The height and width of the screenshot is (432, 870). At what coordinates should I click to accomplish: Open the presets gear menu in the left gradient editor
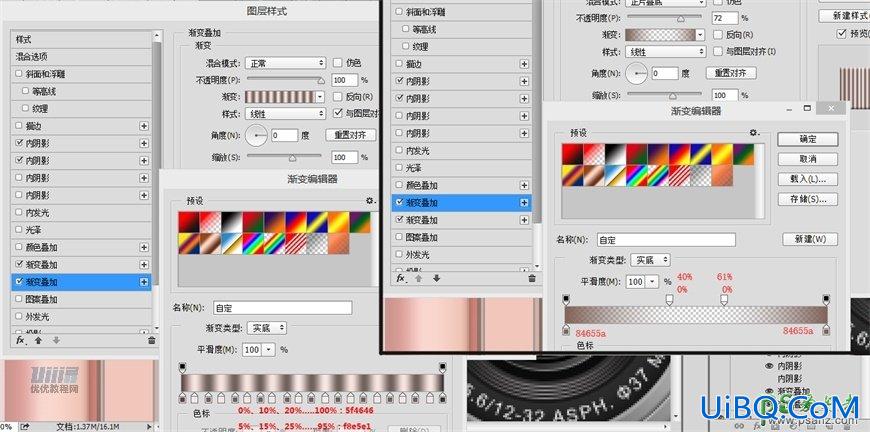click(371, 201)
